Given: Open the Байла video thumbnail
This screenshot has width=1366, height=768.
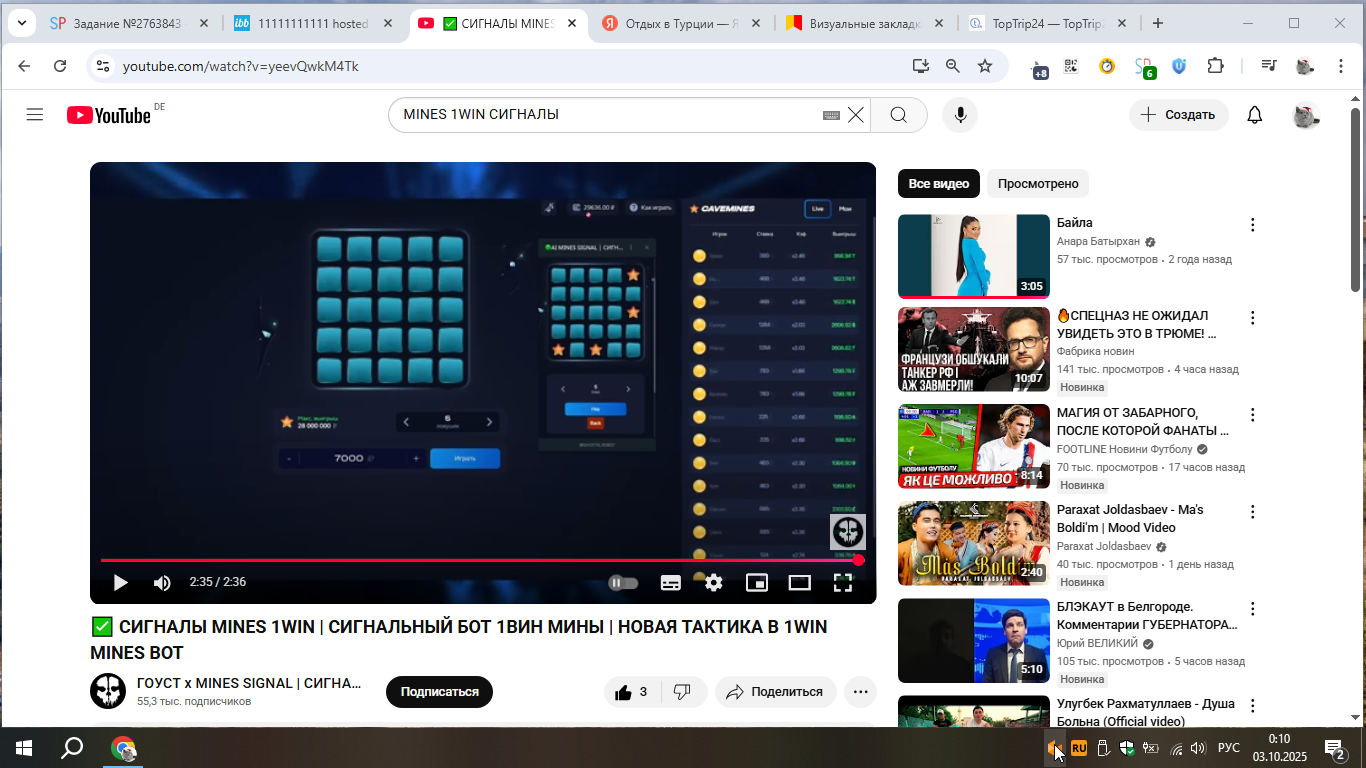Looking at the screenshot, I should pos(974,256).
